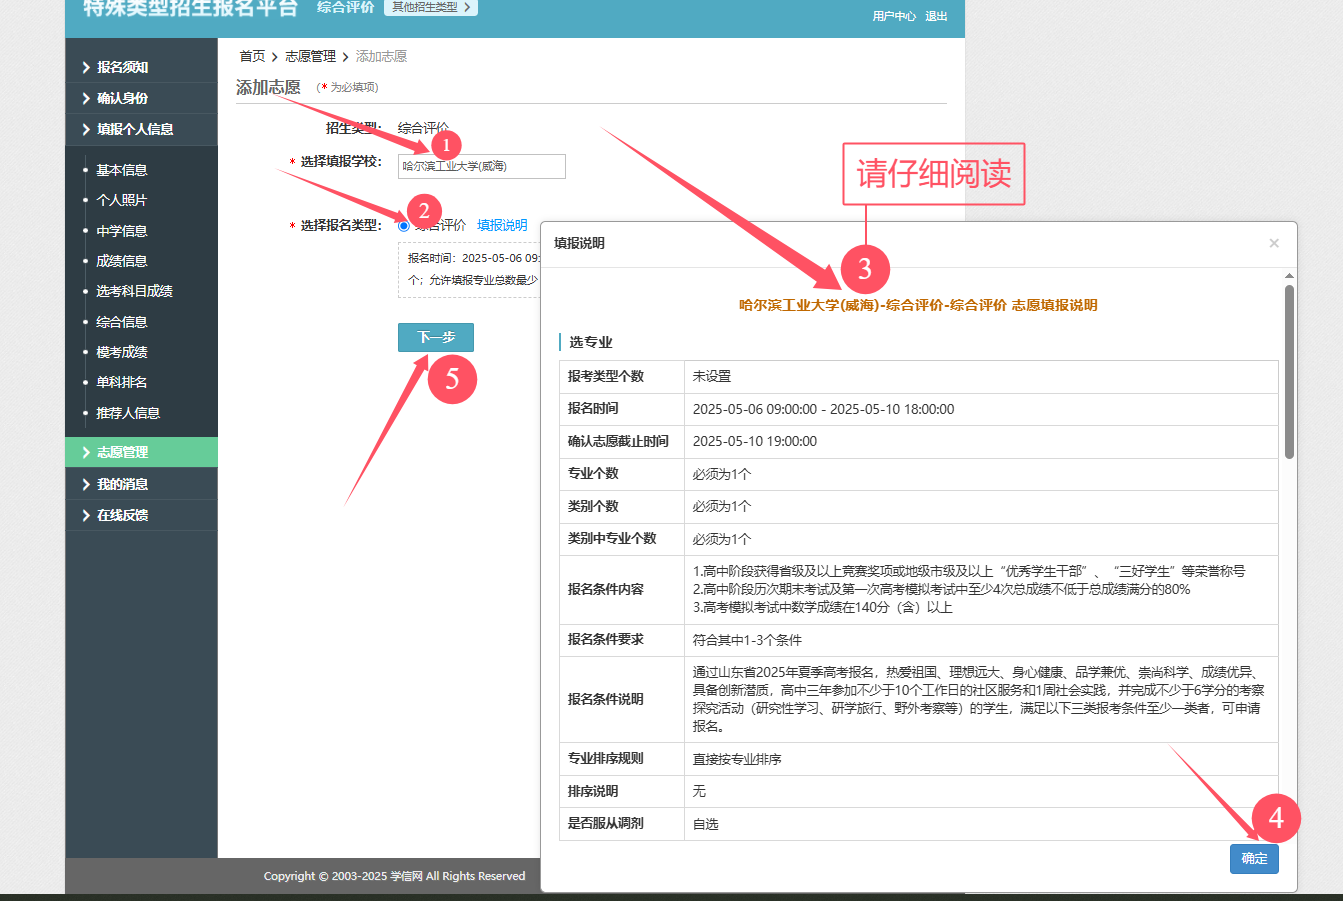The height and width of the screenshot is (901, 1343).
Task: Select the 综合评价 radio button
Action: click(x=404, y=226)
